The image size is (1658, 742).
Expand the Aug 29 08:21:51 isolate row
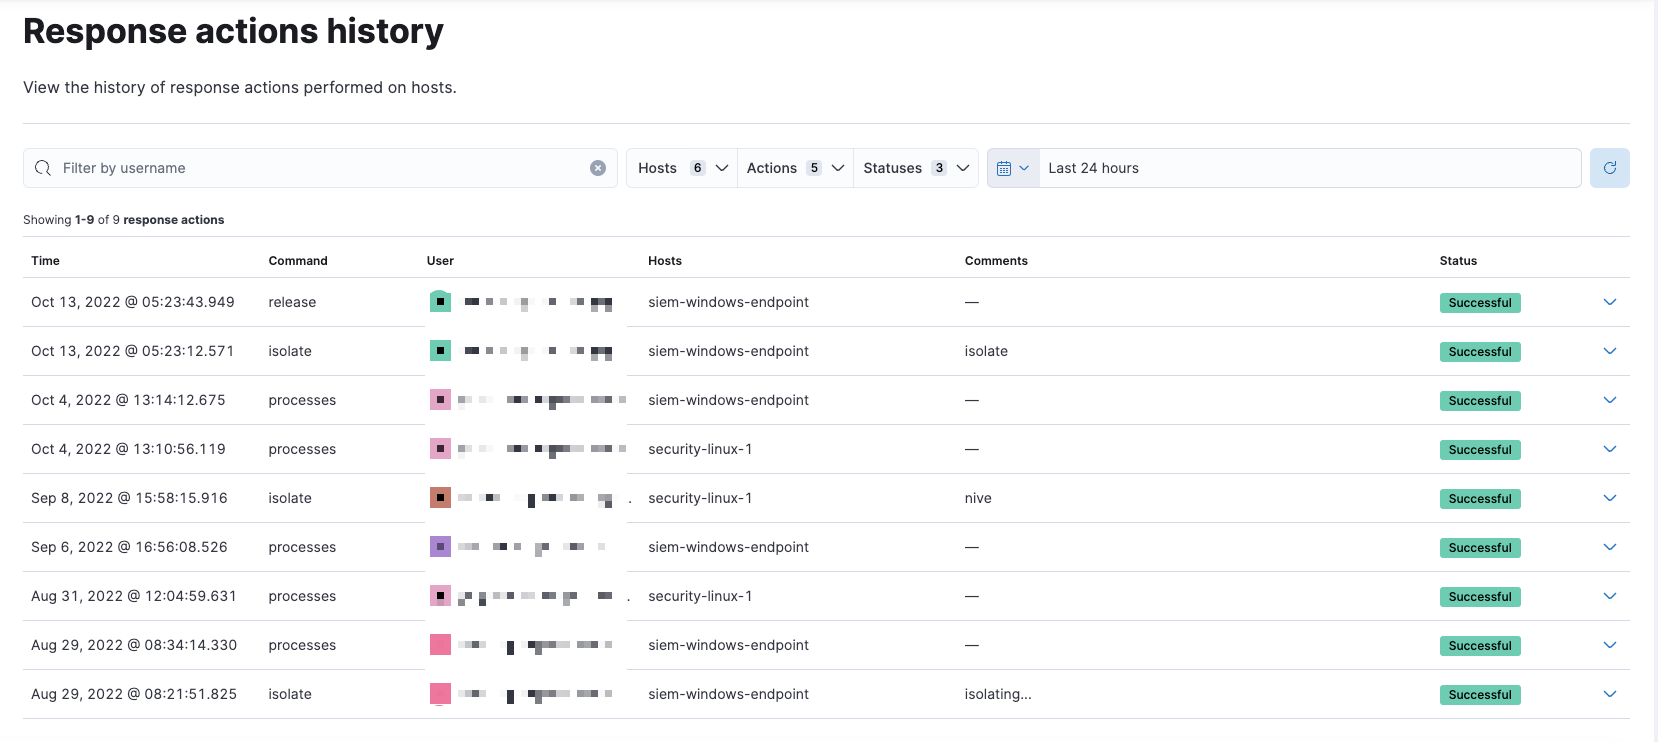pyautogui.click(x=1609, y=694)
